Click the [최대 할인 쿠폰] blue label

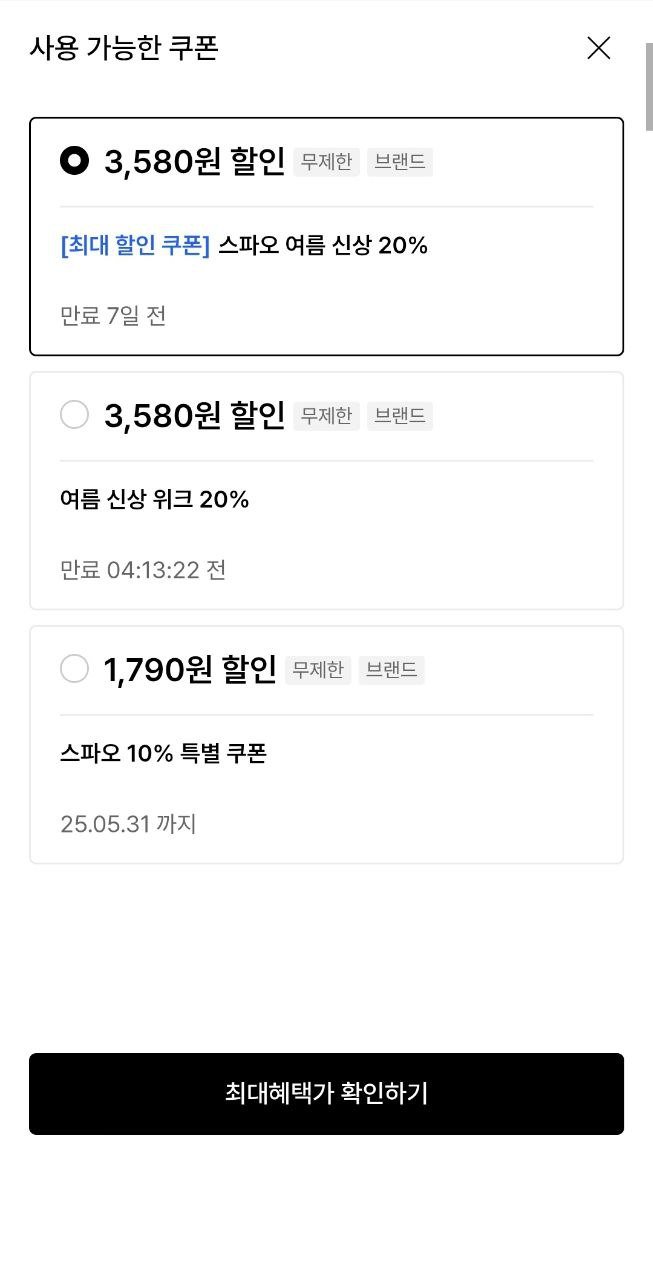135,245
